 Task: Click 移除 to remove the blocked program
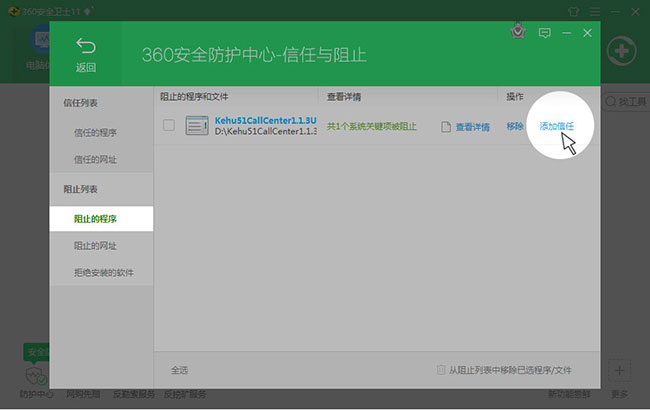[515, 126]
